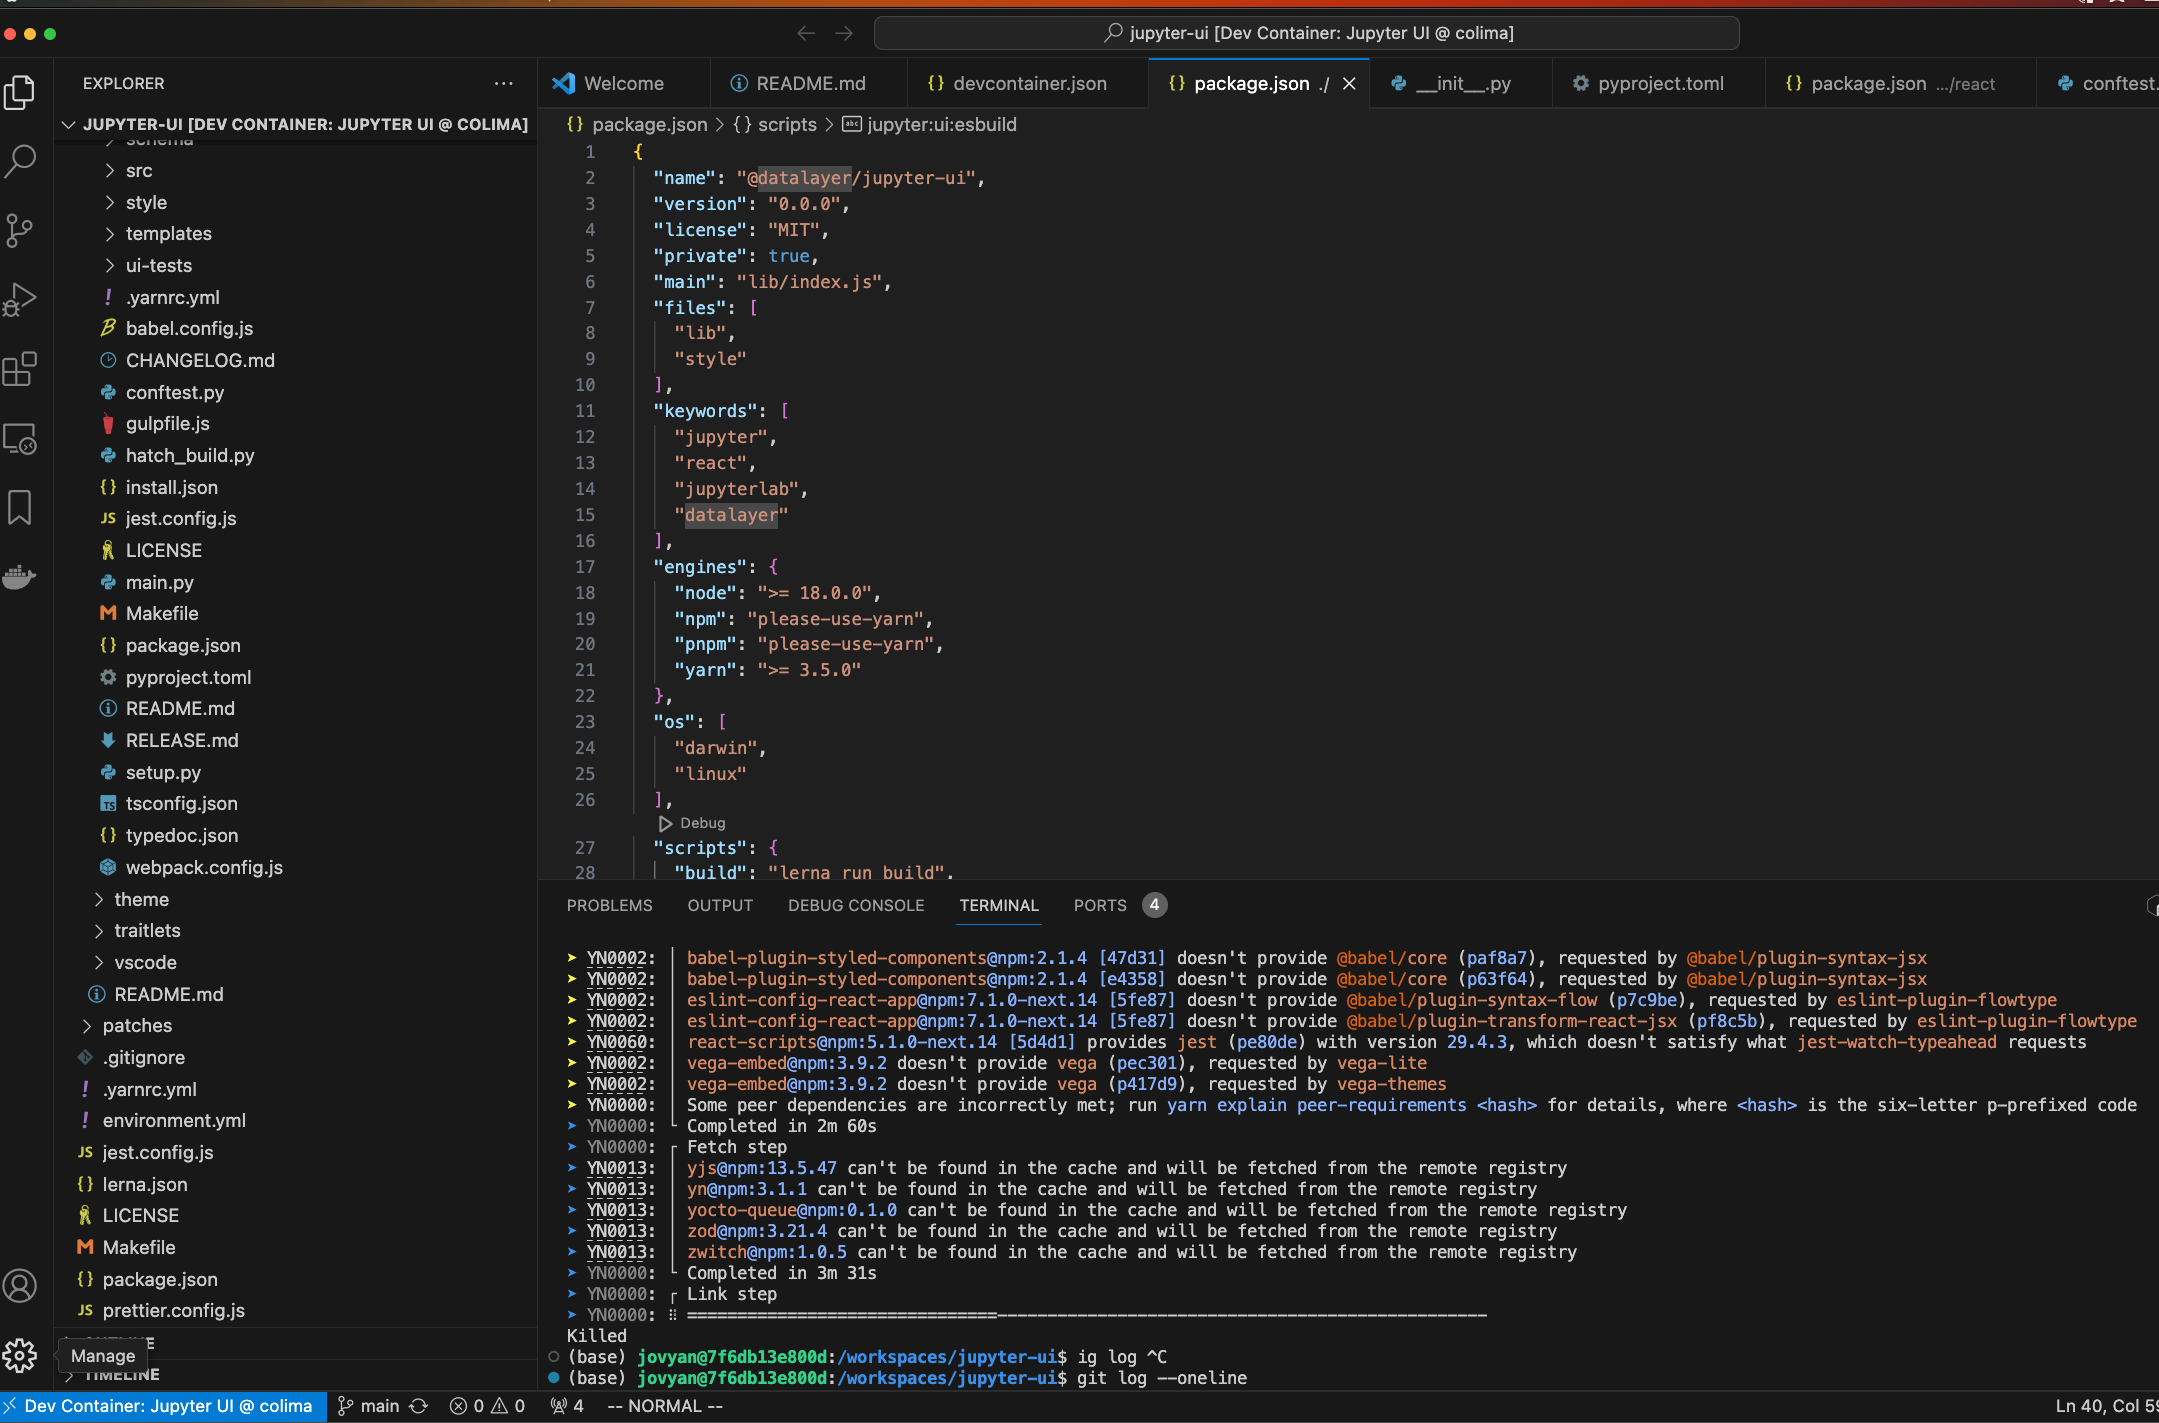
Task: Switch to the README.md tab
Action: 808,83
